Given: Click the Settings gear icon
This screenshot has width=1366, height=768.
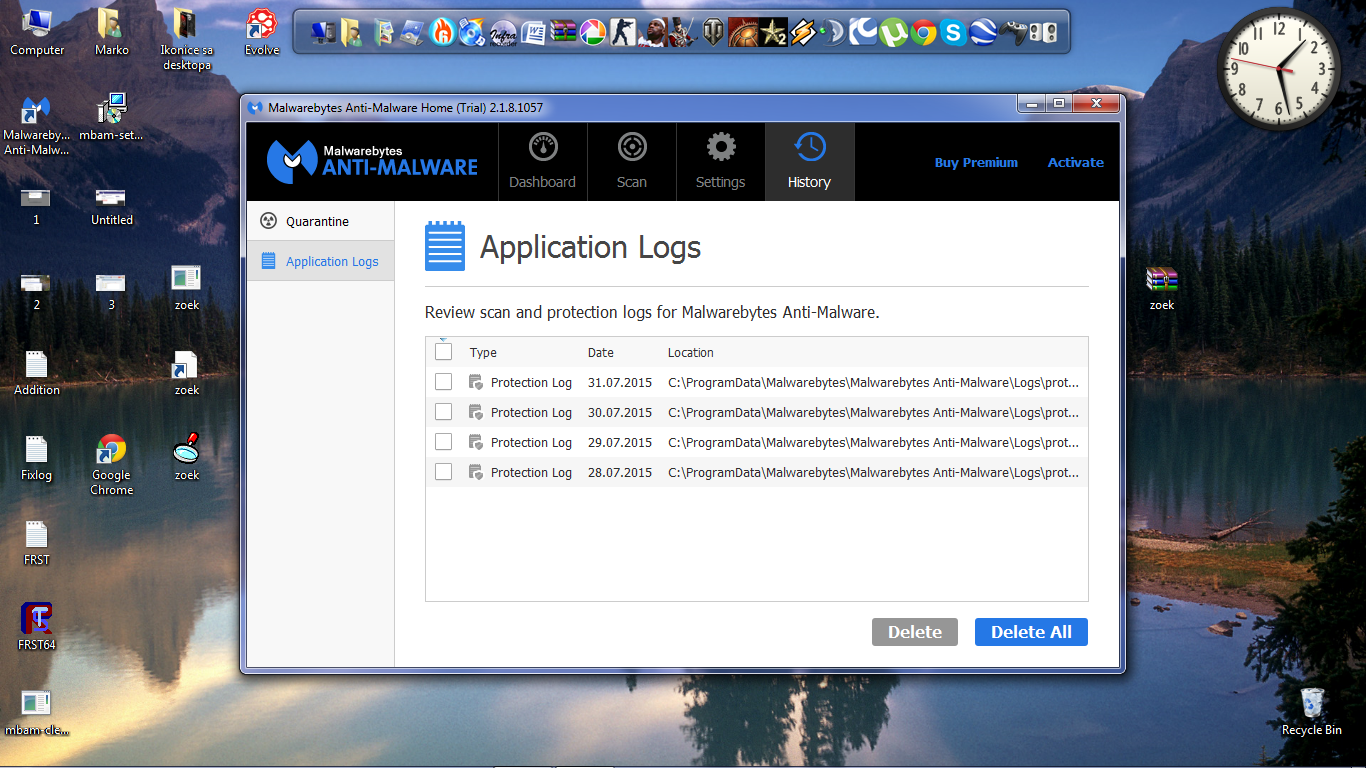Looking at the screenshot, I should (720, 148).
